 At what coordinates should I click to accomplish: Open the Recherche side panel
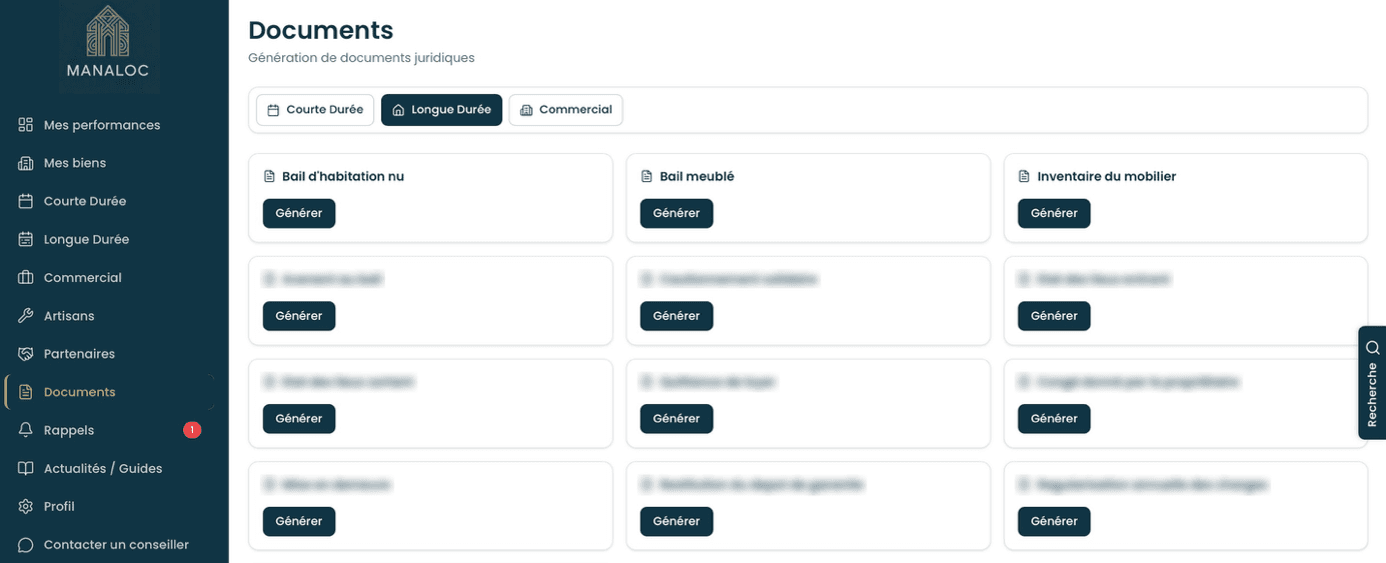coord(1372,383)
